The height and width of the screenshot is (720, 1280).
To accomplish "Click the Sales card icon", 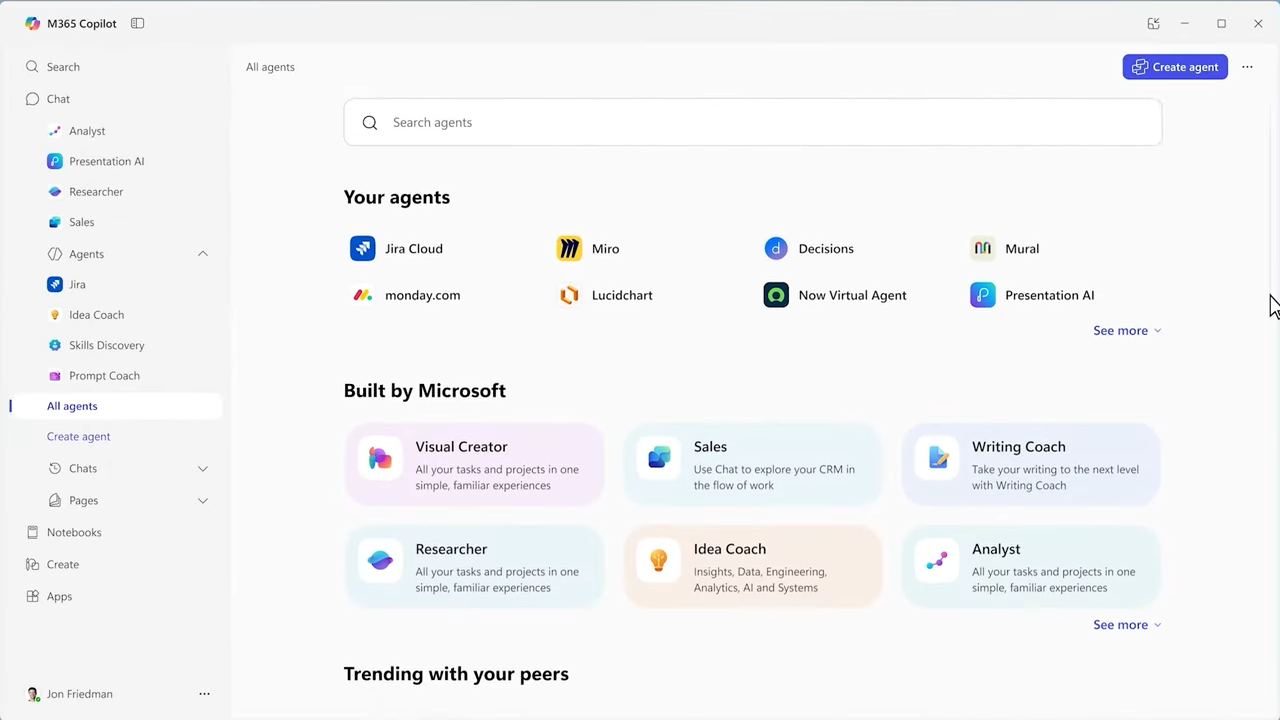I will [659, 459].
